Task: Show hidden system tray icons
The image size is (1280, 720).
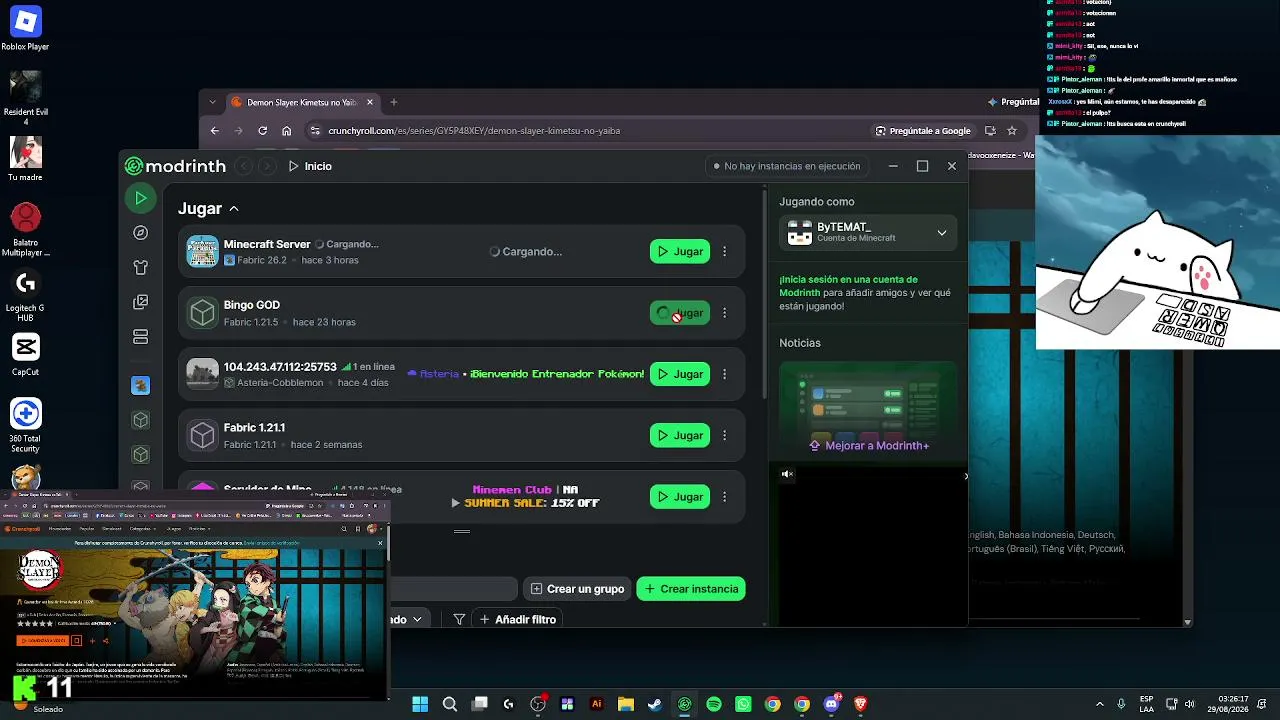Action: click(1100, 704)
